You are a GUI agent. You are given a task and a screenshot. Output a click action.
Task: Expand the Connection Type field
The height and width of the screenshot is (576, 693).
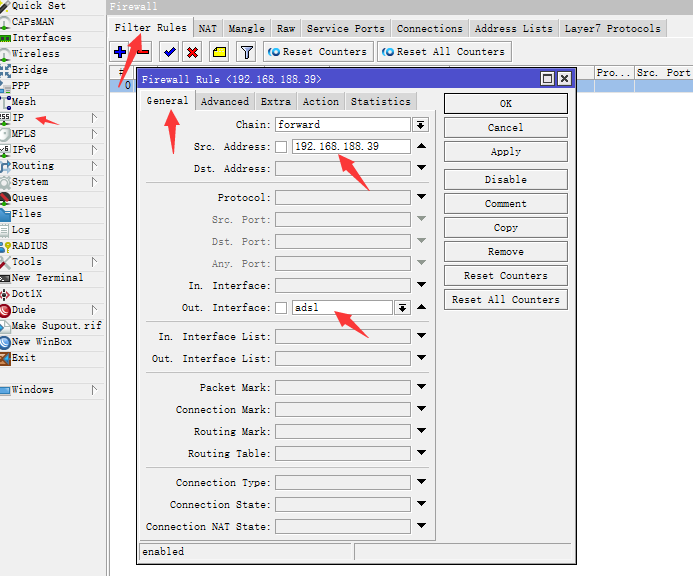(422, 481)
